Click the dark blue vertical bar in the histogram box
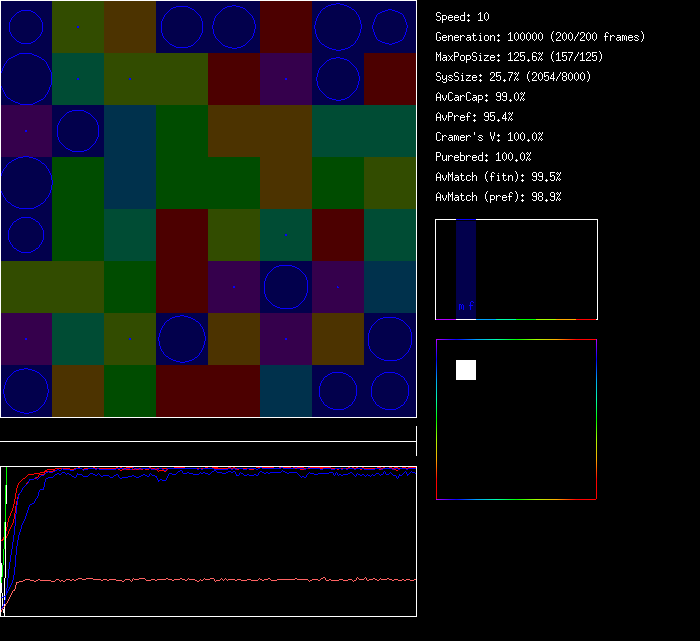Viewport: 700px width, 641px height. [x=466, y=260]
